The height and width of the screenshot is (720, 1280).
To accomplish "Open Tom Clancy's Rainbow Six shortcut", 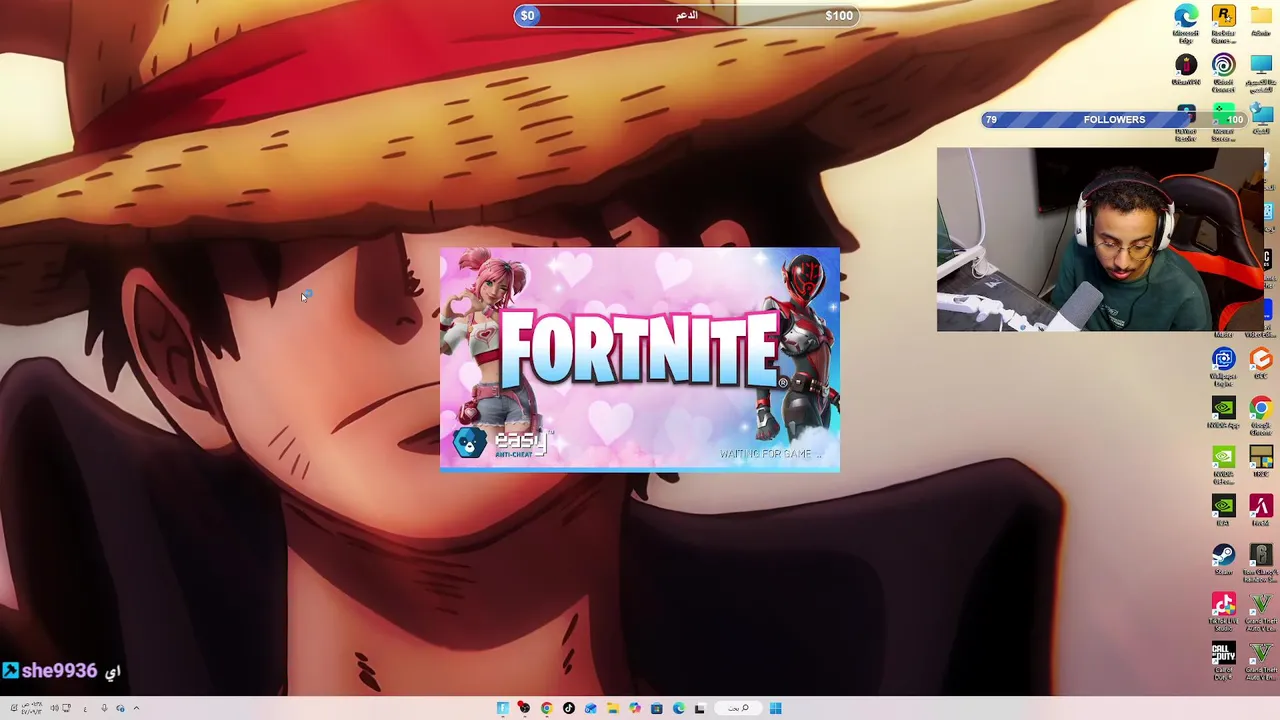I will [1261, 563].
